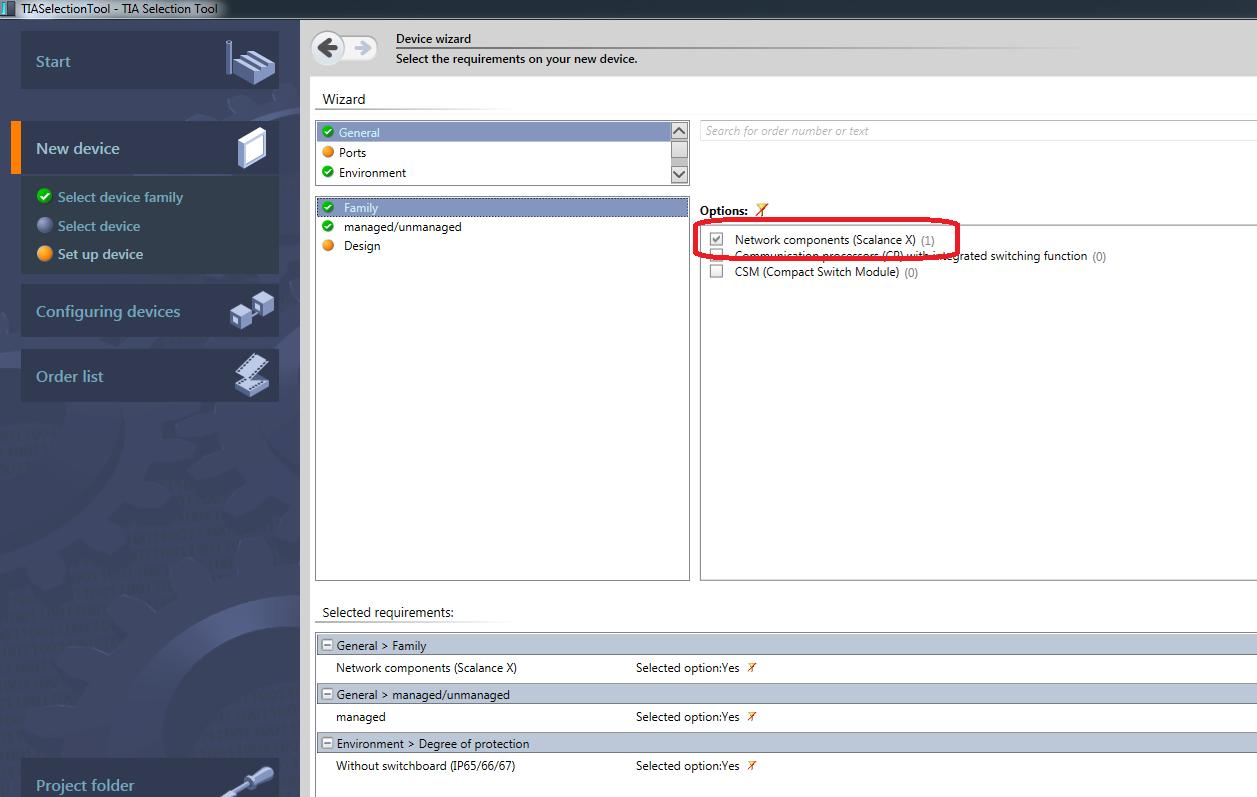Open the Project folder section
Viewport: 1257px width, 797px height.
click(150, 782)
